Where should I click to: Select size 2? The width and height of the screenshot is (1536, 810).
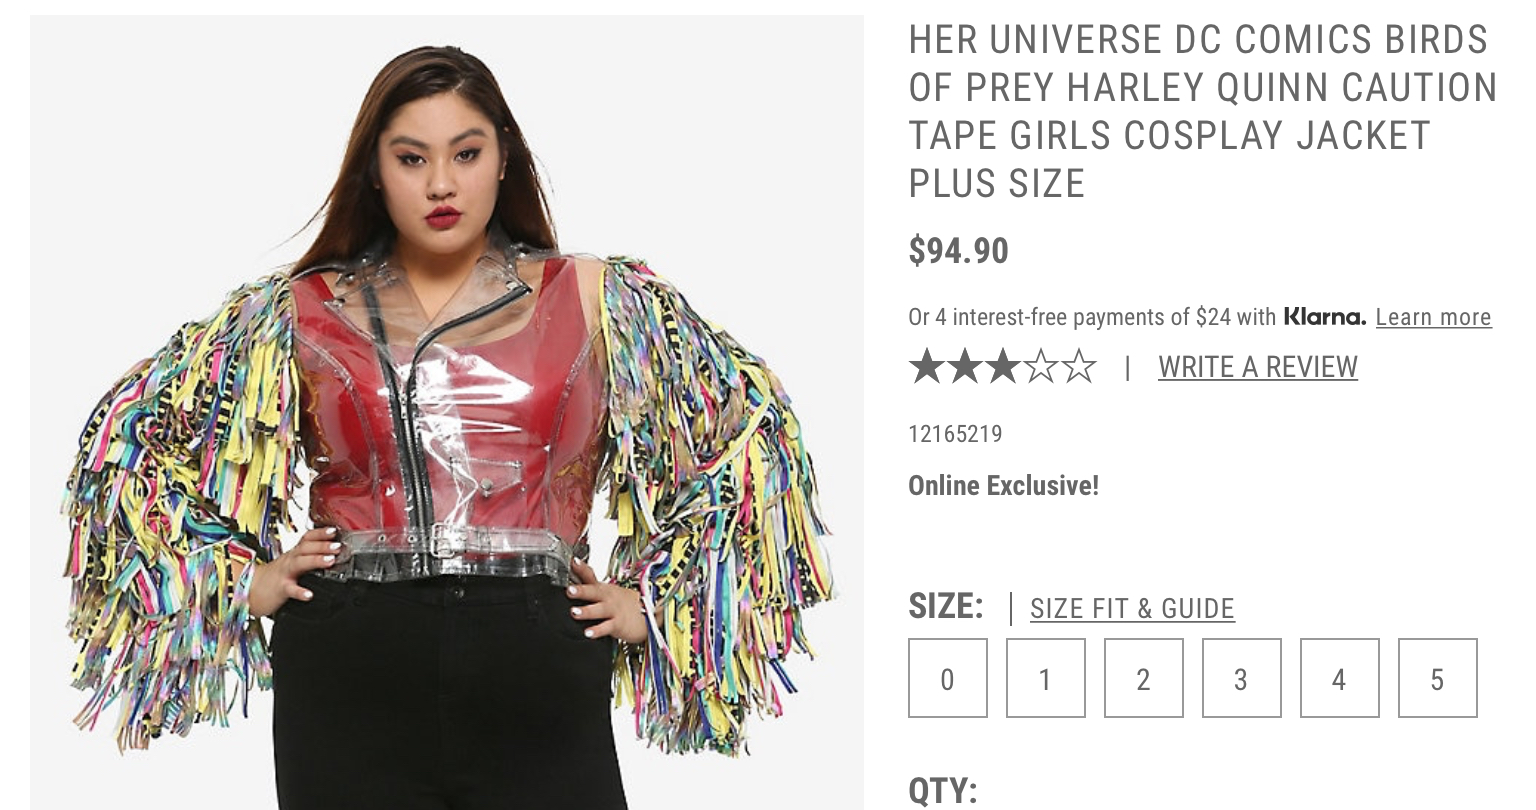(1144, 678)
